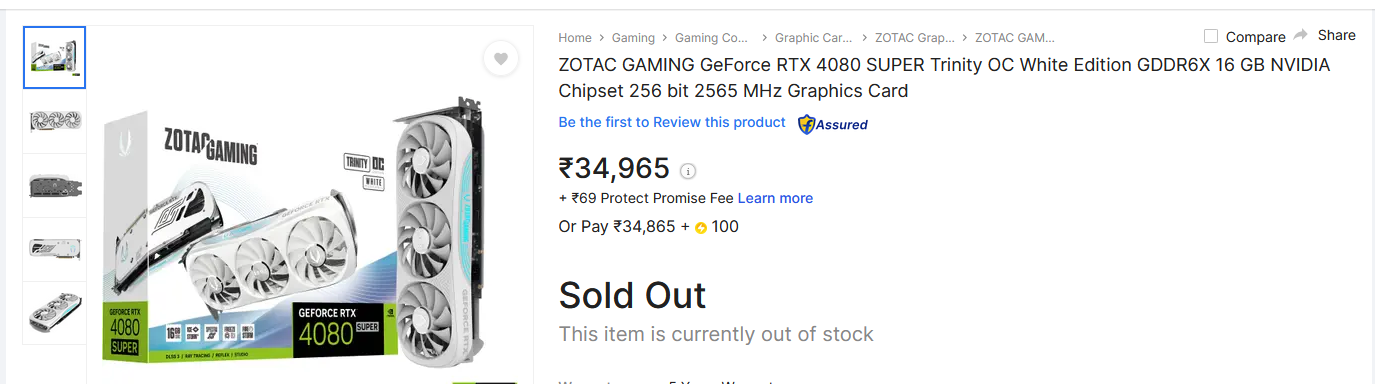The height and width of the screenshot is (384, 1375).
Task: Click the Assured badge icon
Action: point(833,124)
